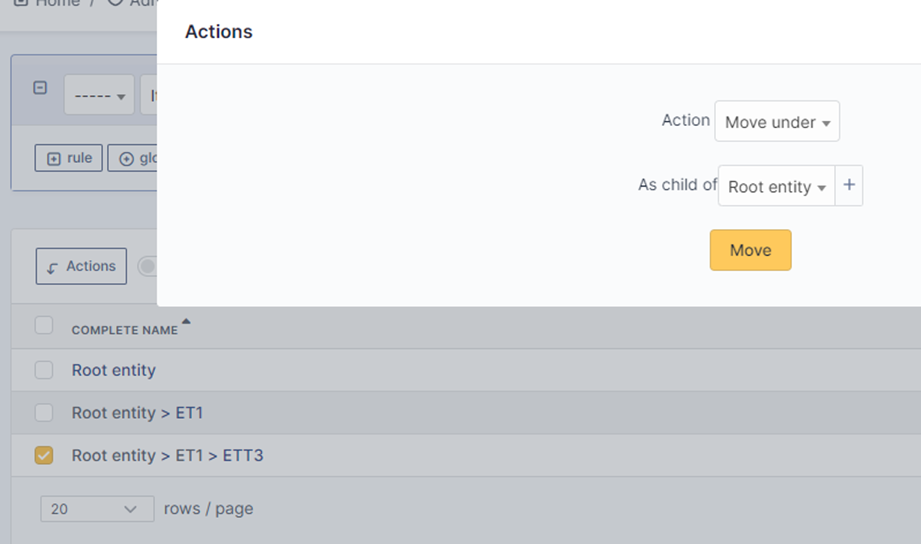921x544 pixels.
Task: Open the Root entity > ET1 link
Action: 137,412
